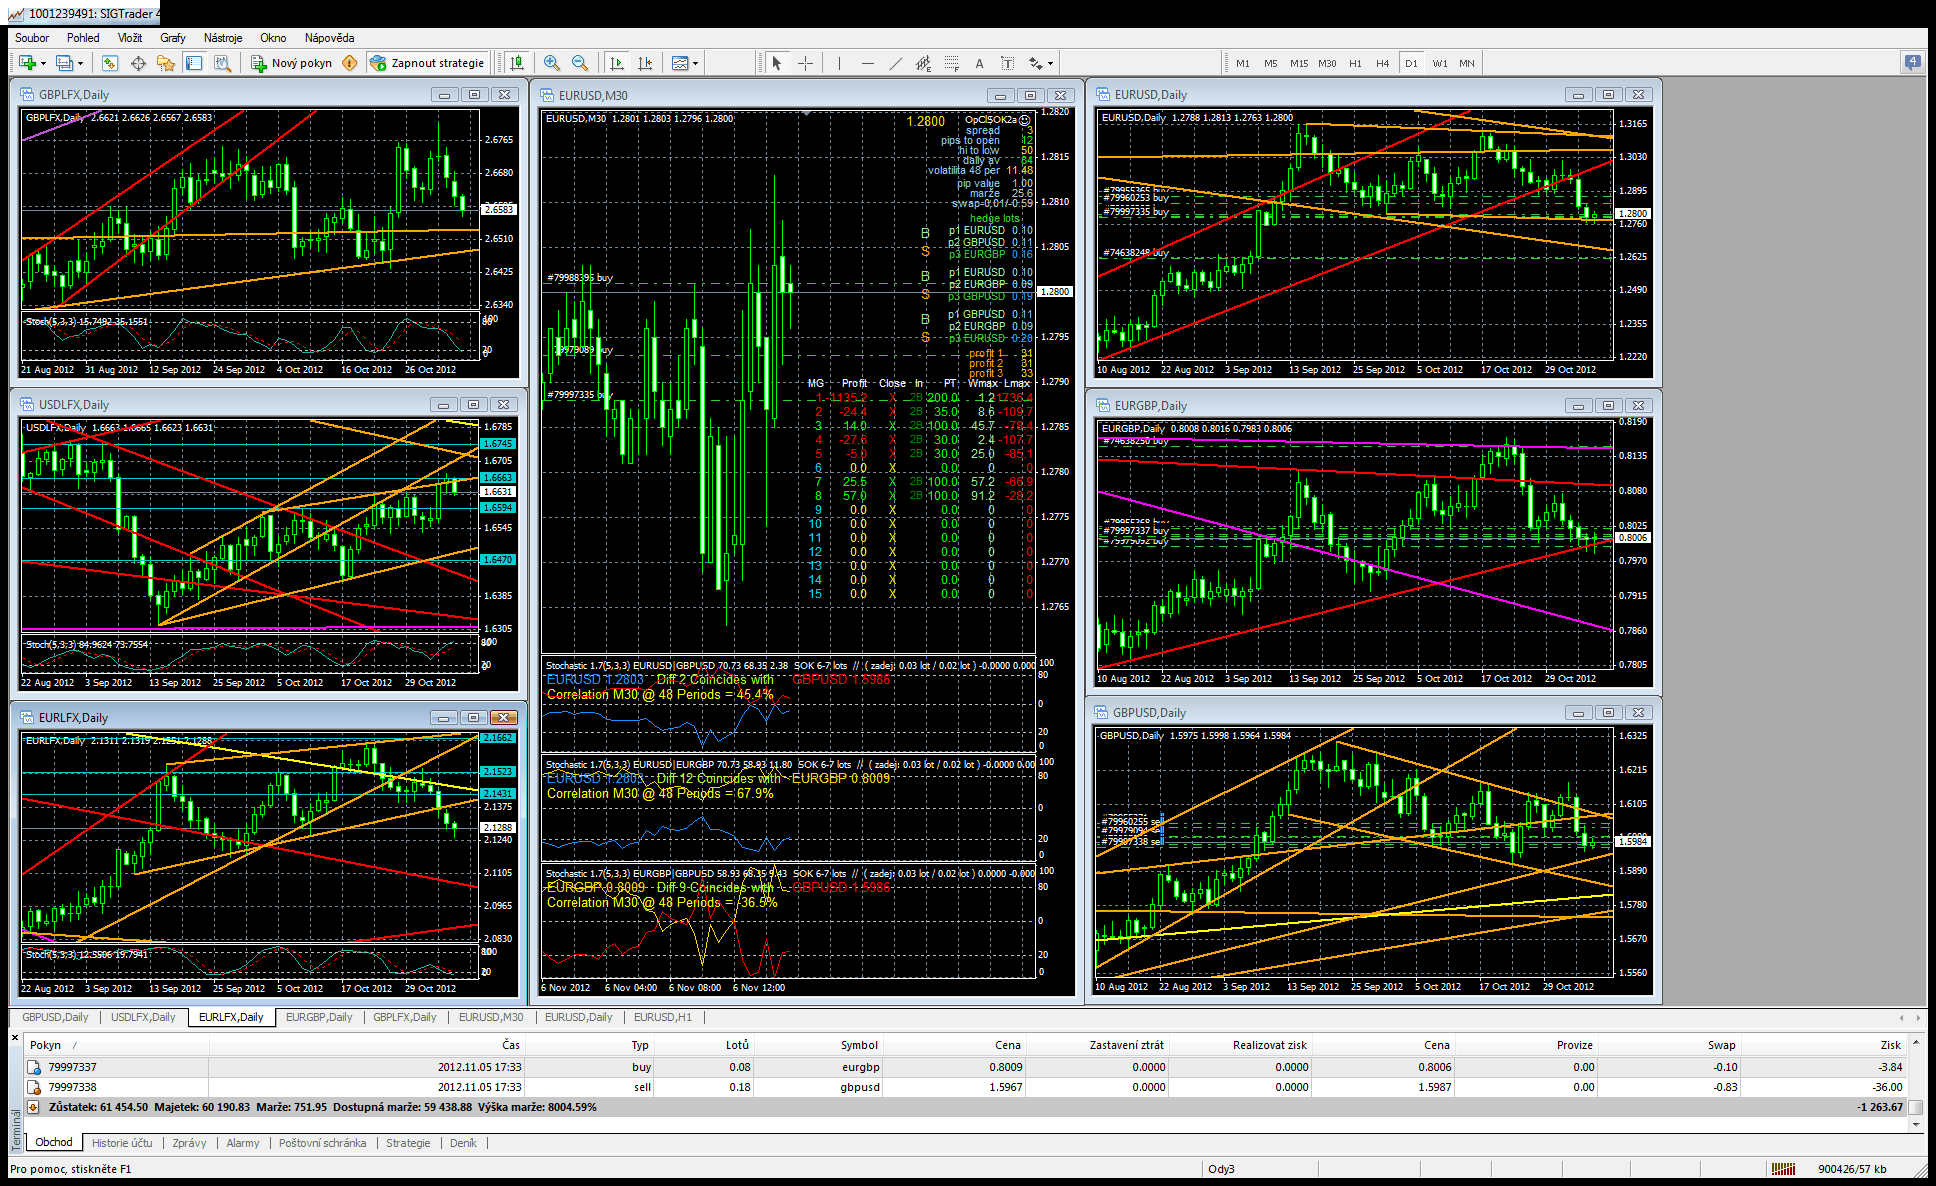Click the orange diamond alert icon
Image resolution: width=1936 pixels, height=1186 pixels.
[349, 63]
